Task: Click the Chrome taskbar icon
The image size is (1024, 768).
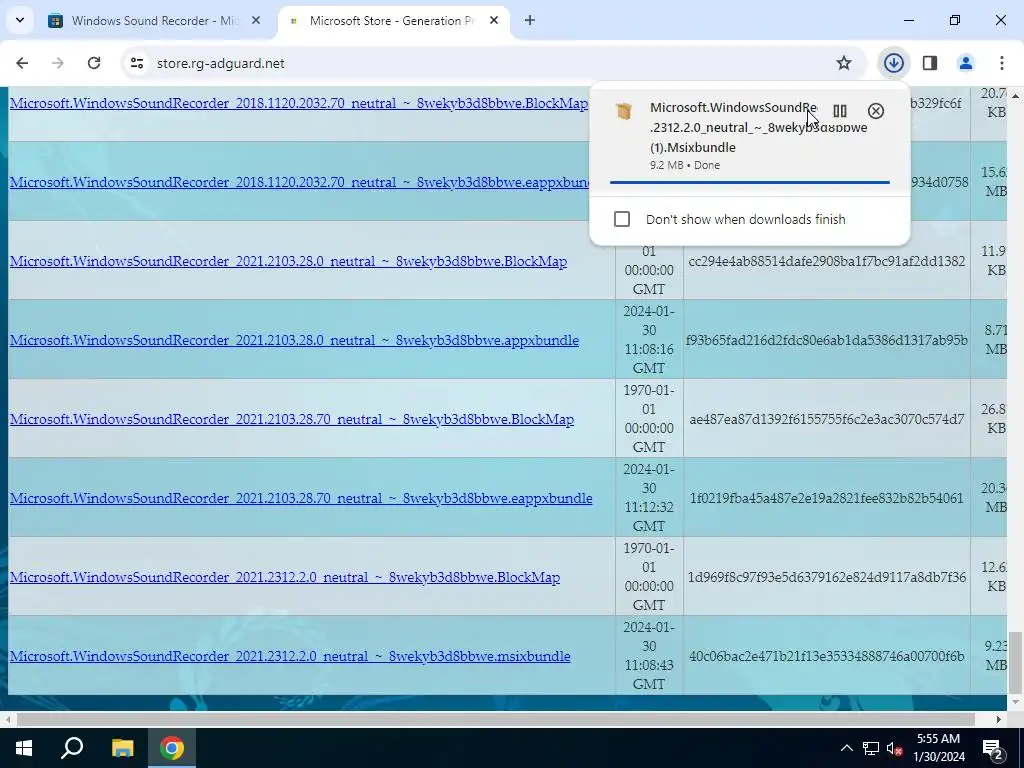Action: coord(172,748)
